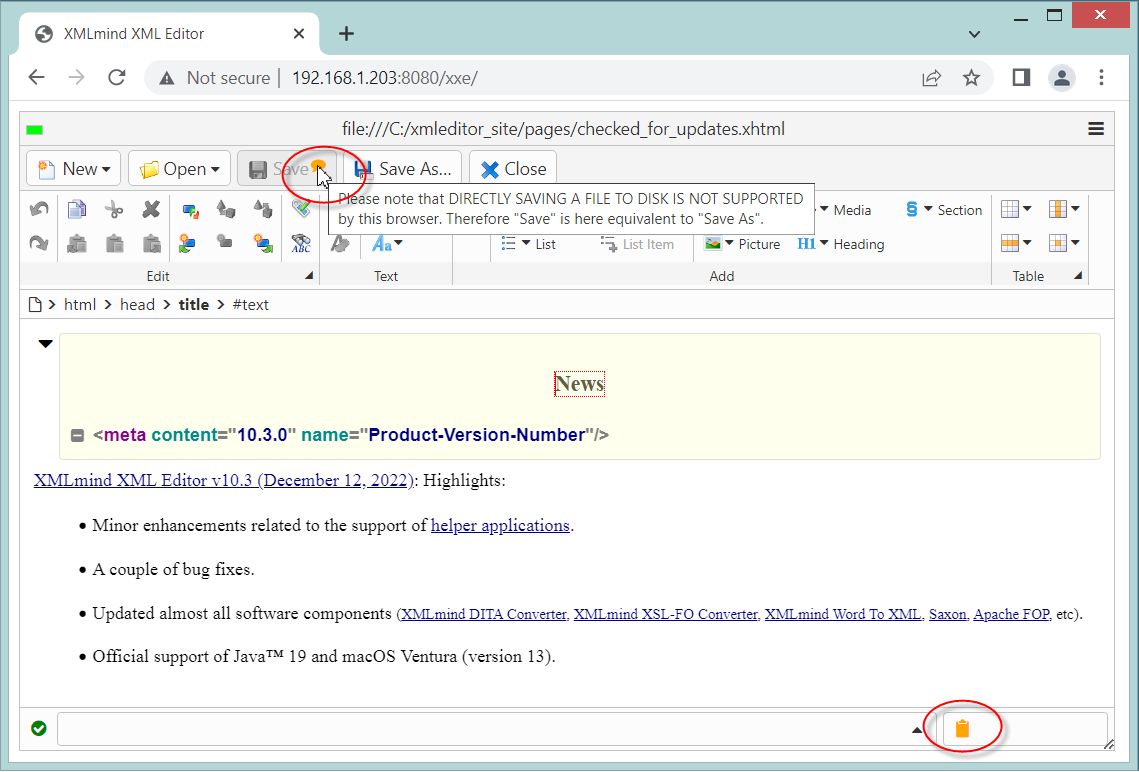The height and width of the screenshot is (772, 1139).
Task: Click the Copy documents icon
Action: [76, 209]
